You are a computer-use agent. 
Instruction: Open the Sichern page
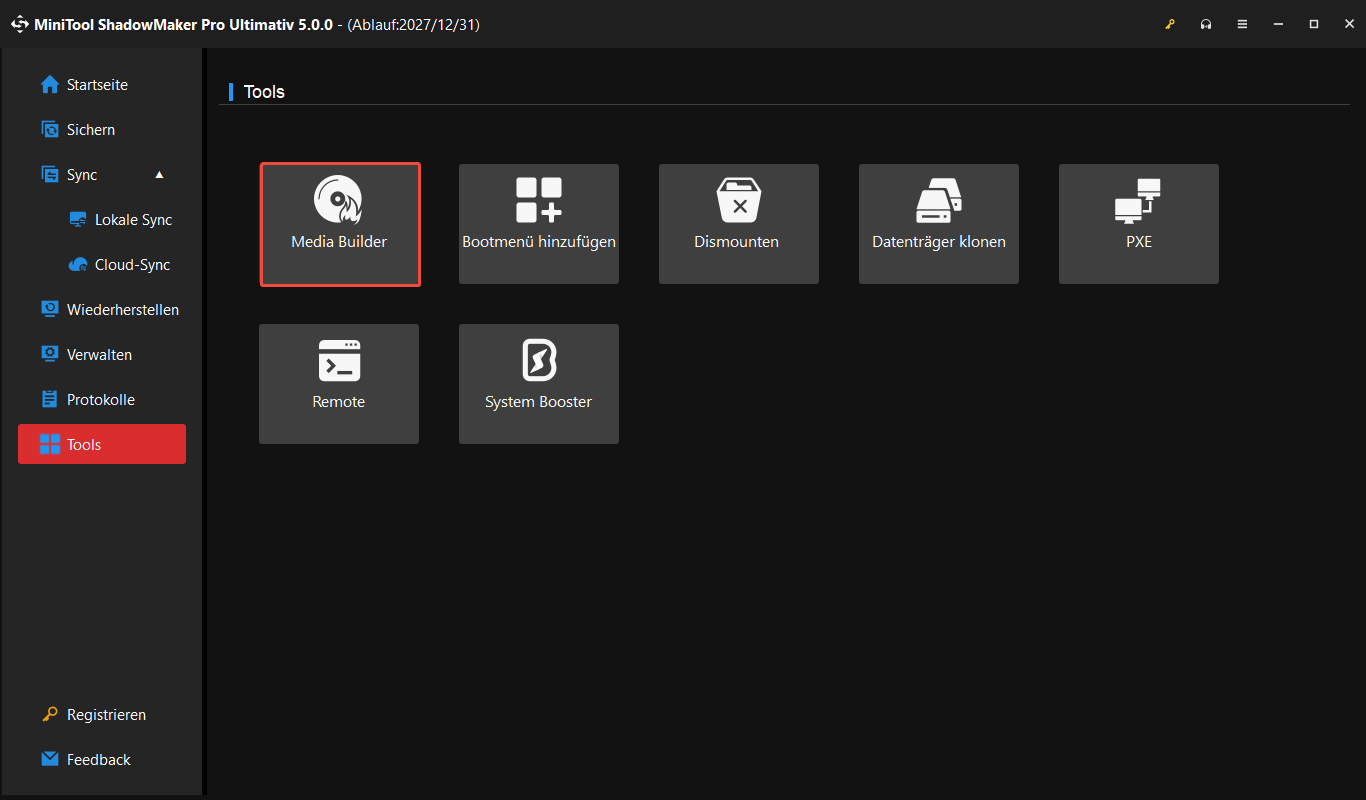tap(102, 130)
